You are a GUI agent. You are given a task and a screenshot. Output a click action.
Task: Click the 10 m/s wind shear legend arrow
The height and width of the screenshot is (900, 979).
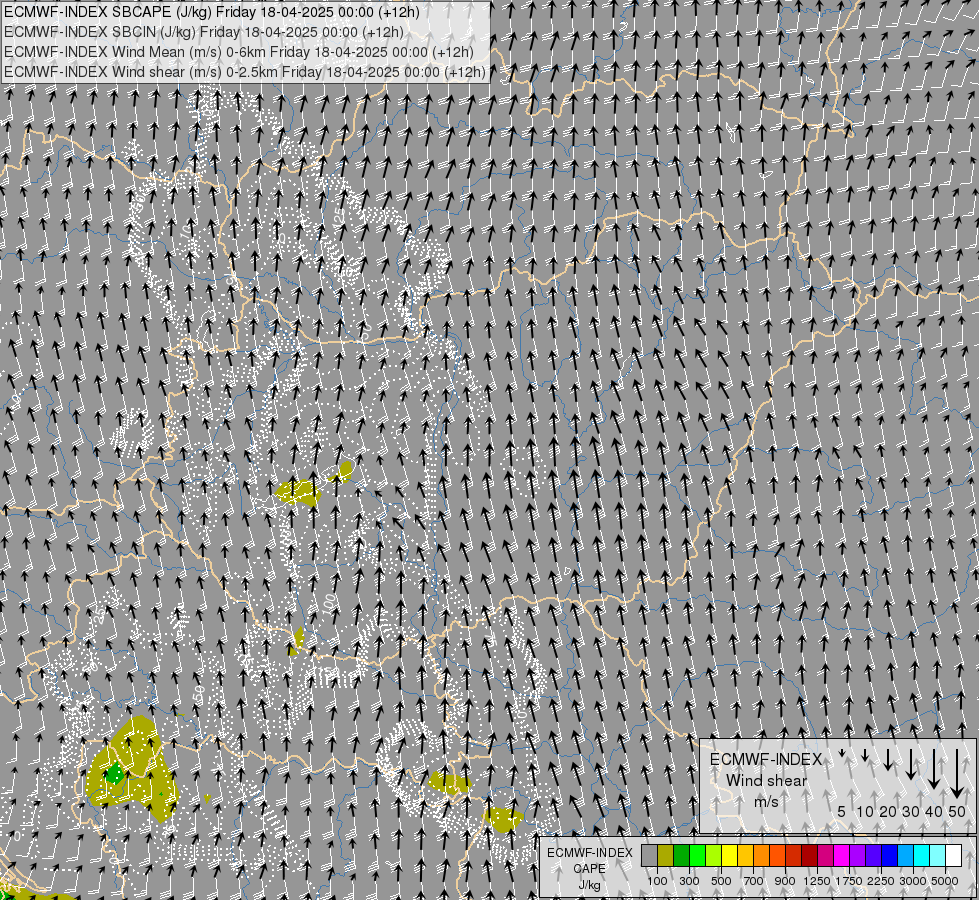(865, 756)
